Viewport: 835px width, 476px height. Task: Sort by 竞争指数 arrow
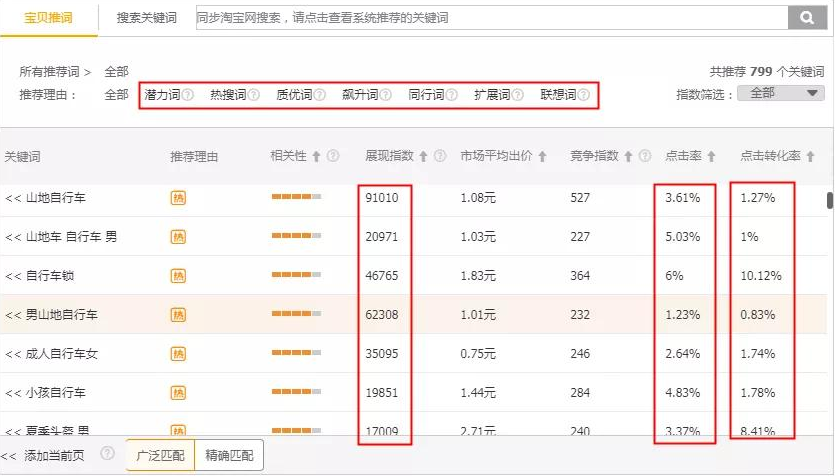tap(628, 156)
